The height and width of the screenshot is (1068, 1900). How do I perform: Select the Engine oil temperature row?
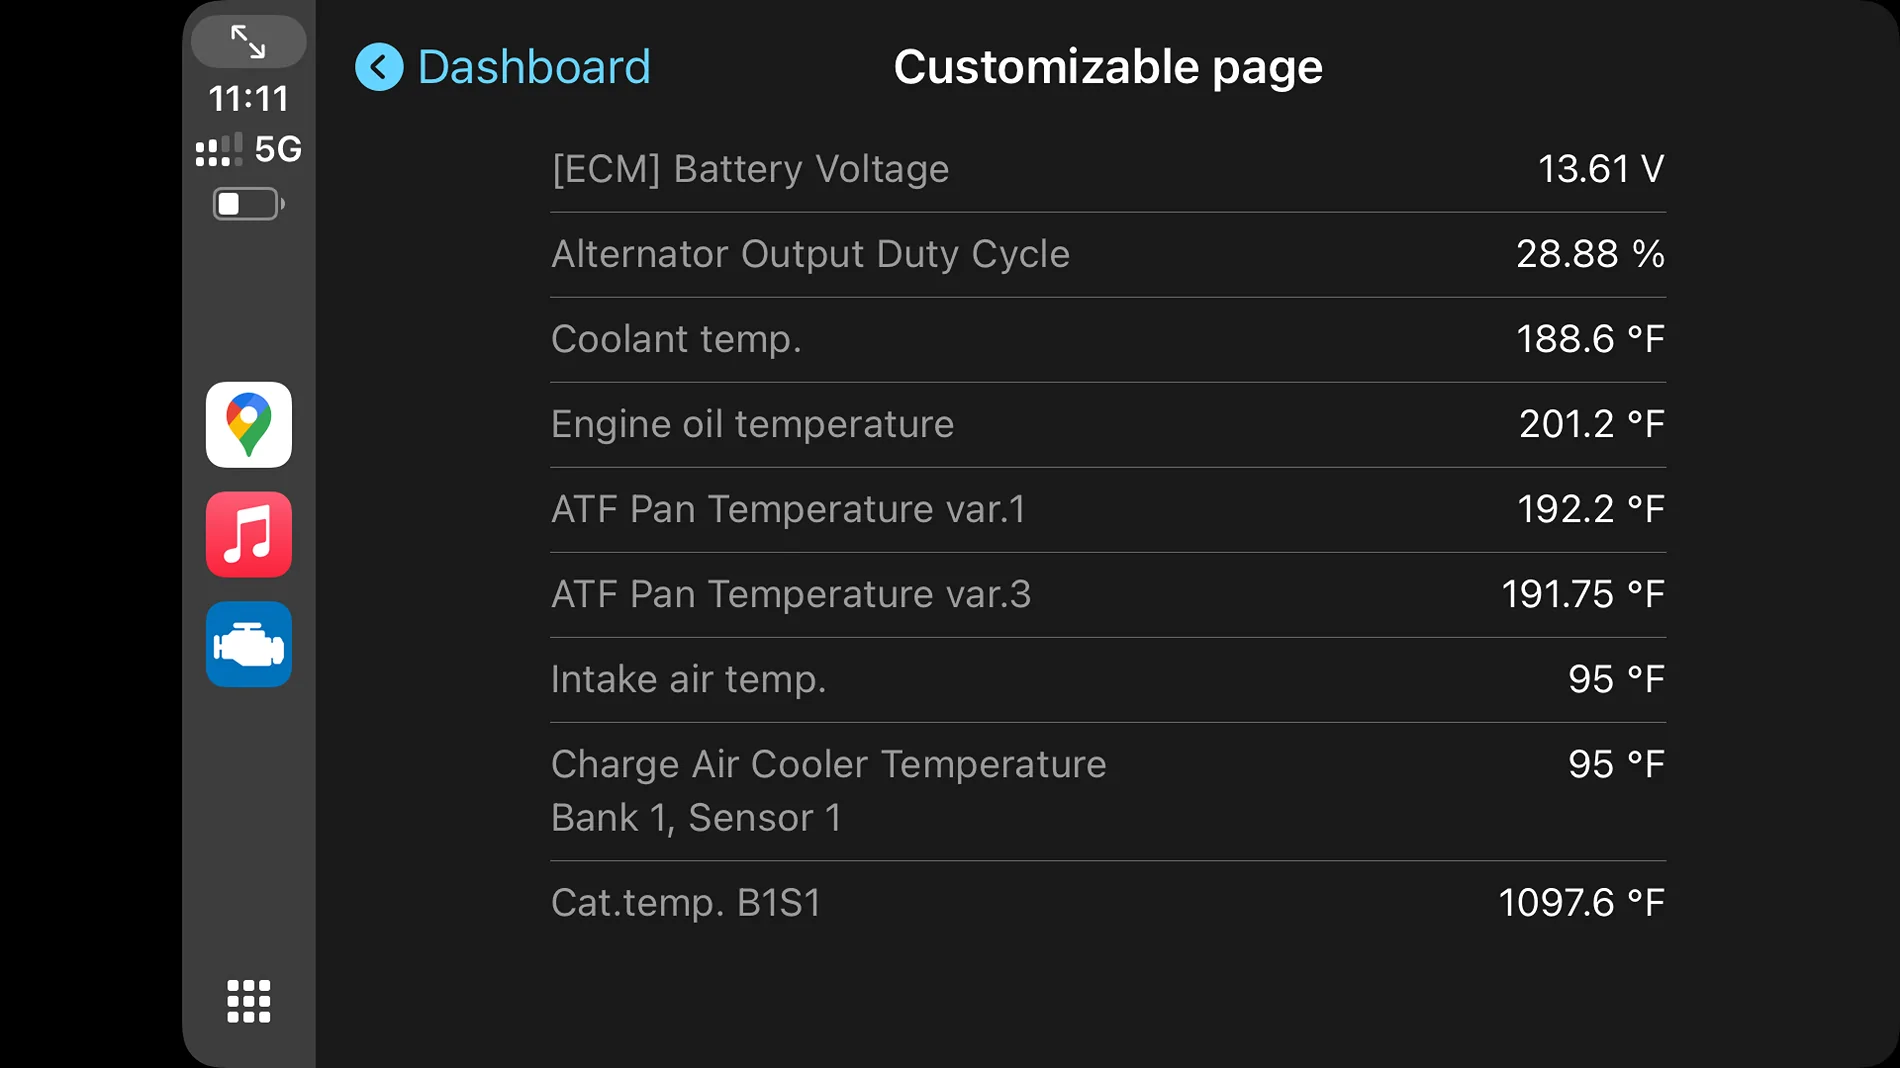[x=1107, y=424]
